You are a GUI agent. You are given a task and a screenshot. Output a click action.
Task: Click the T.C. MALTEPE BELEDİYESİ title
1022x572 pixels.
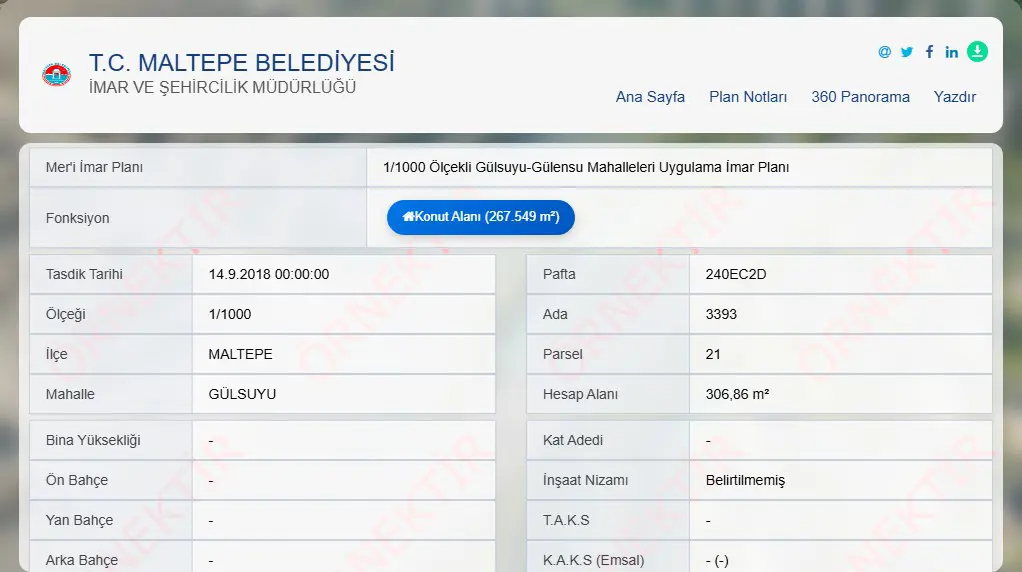pos(242,63)
